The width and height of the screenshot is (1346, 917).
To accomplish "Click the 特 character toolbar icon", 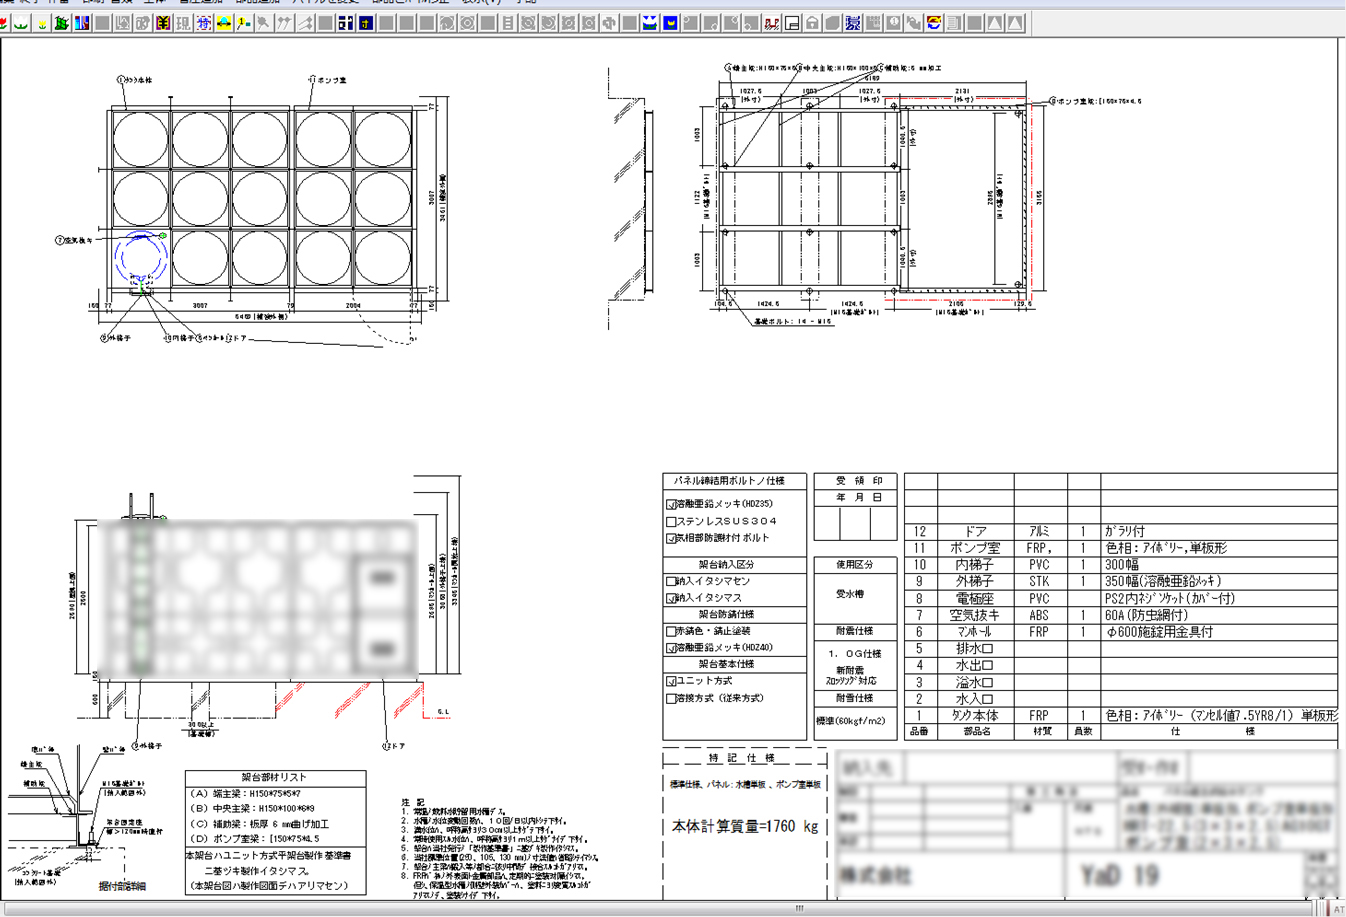I will [x=203, y=23].
